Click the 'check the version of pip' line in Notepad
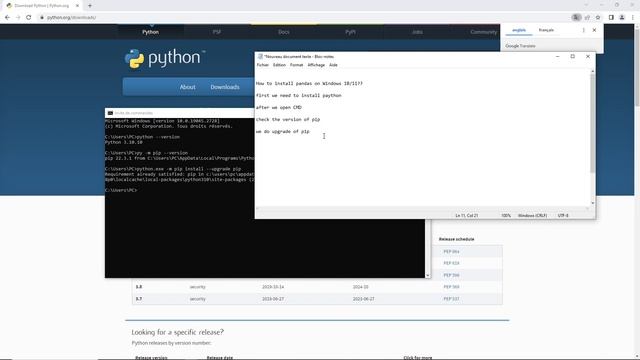Viewport: 640px width, 360px height. [288, 120]
